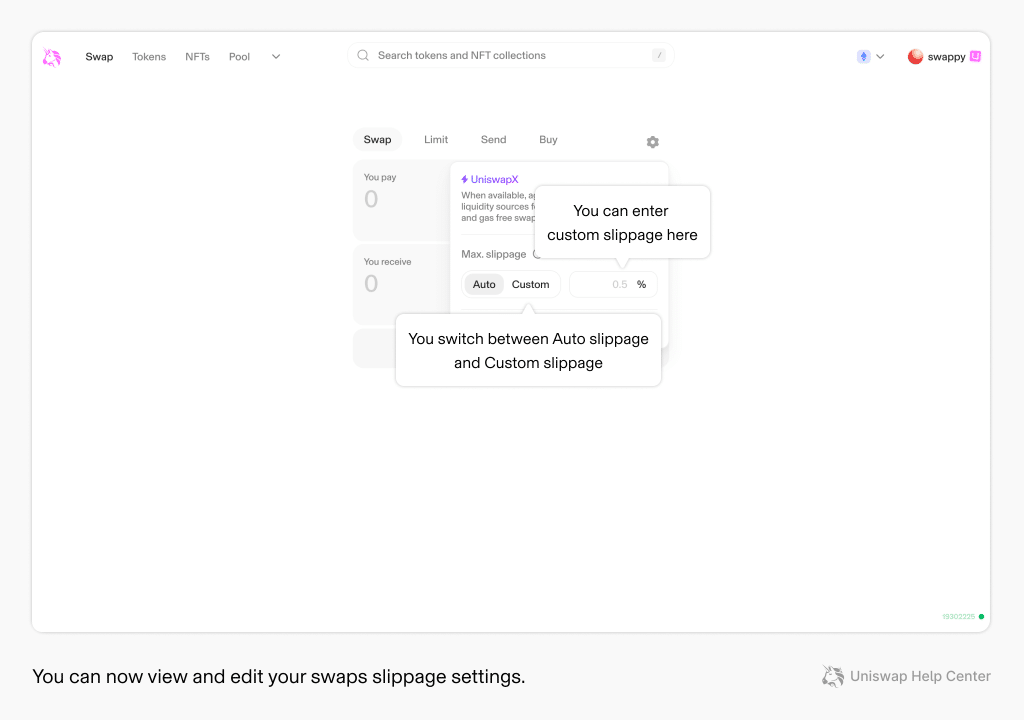Open Tokens in the top navigation

[149, 57]
